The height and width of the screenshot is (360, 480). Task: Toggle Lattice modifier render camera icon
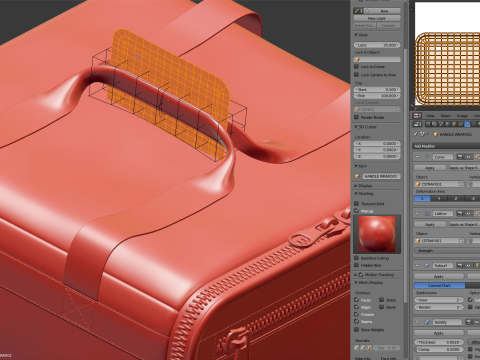[460, 213]
